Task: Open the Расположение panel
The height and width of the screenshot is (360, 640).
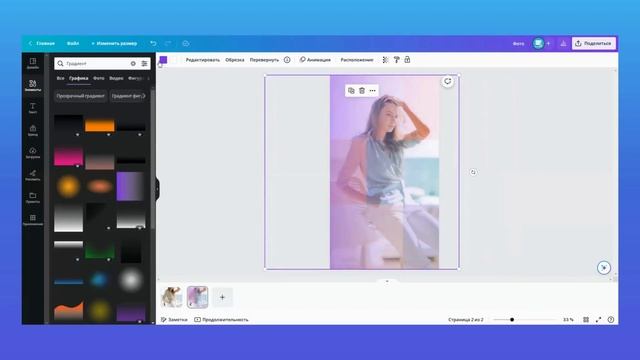Action: point(357,60)
